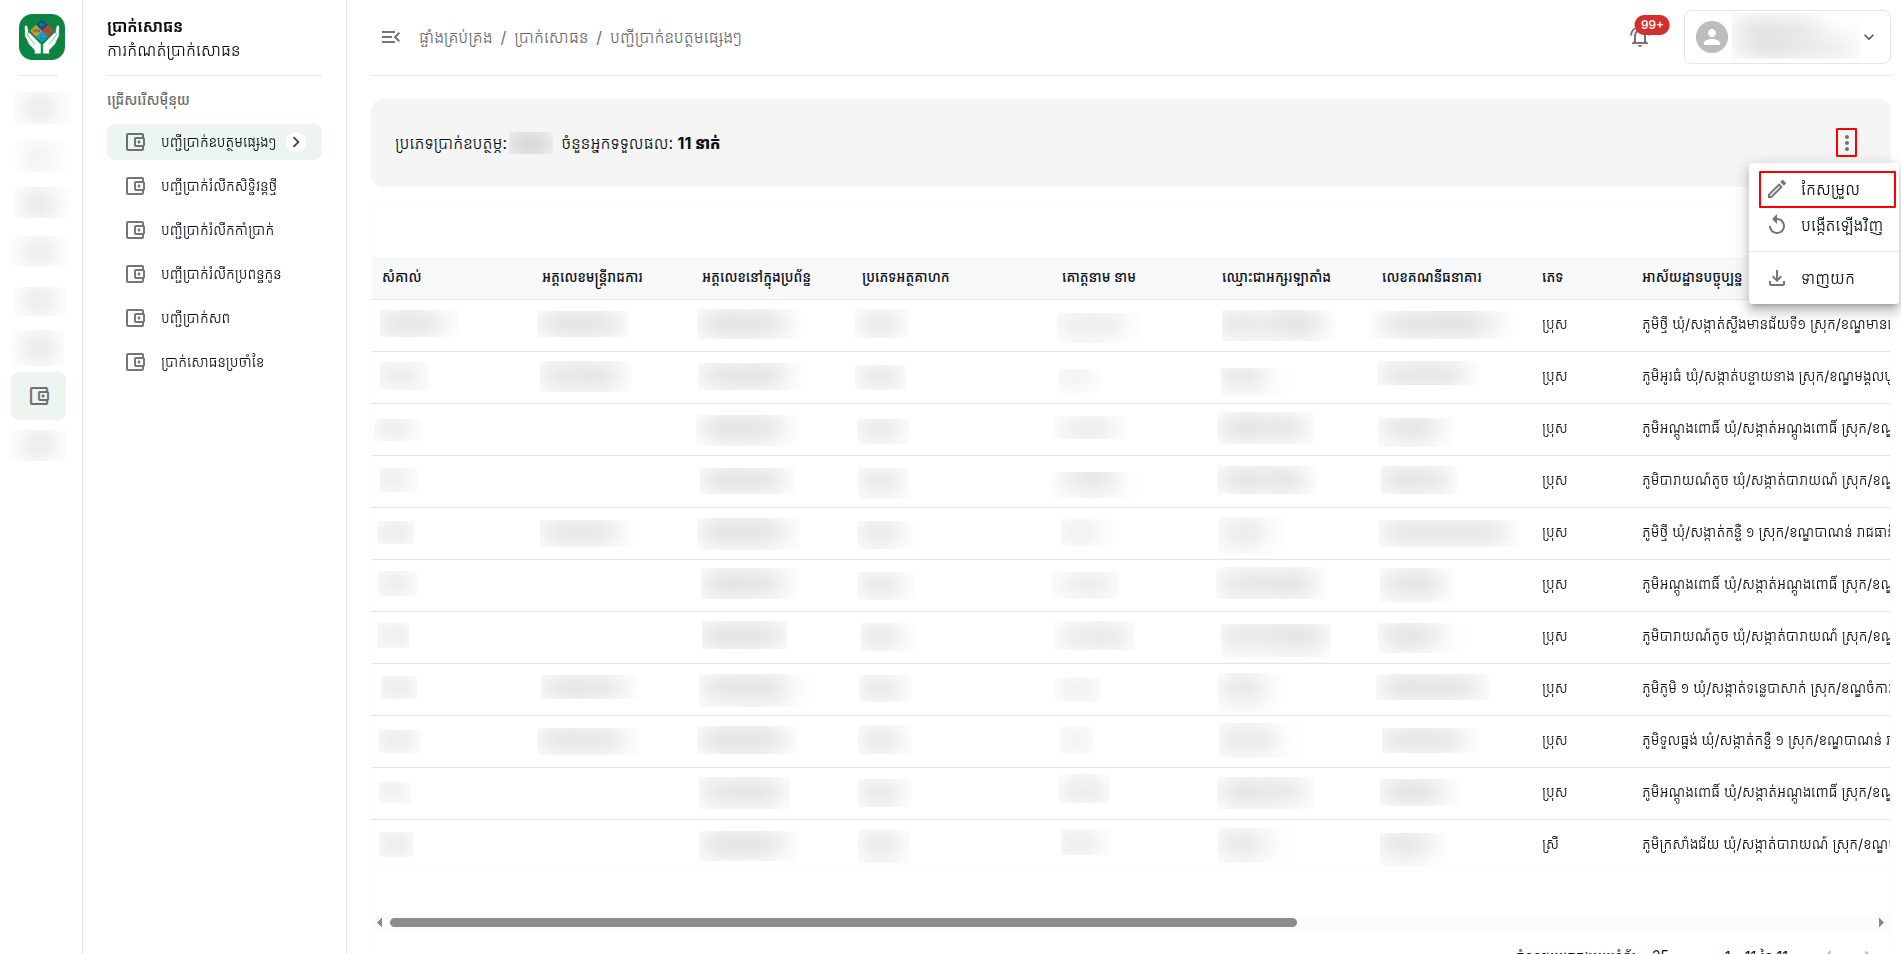
Task: Click the លេខគណនីធនាគារ column header
Action: 1432,277
